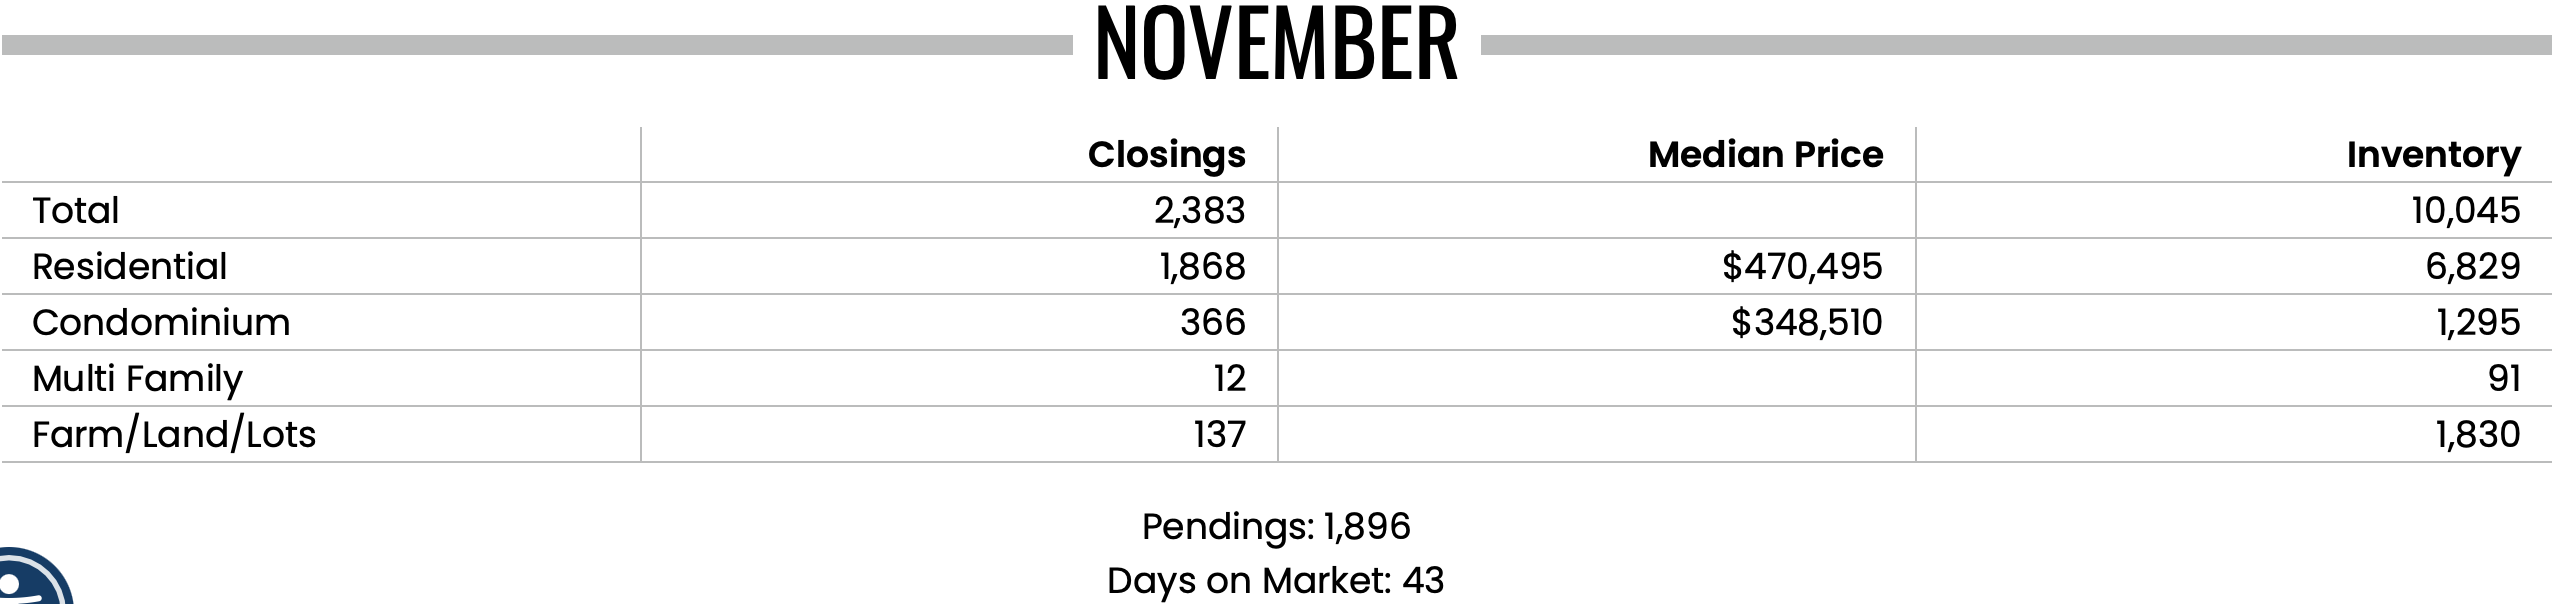
Task: Select condominium median price $348,510
Action: [x=1806, y=323]
